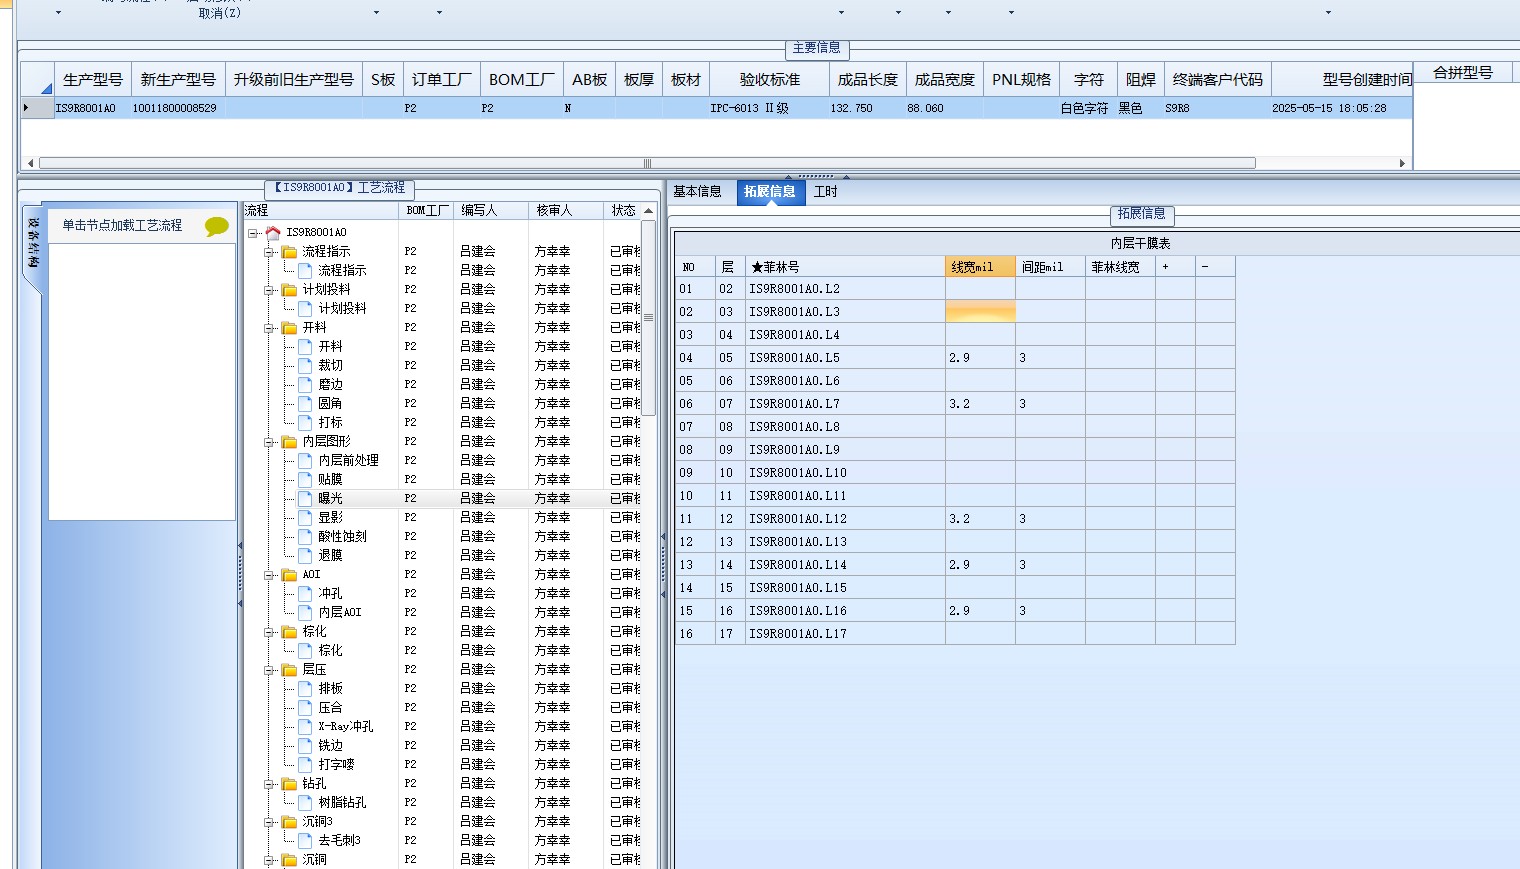Click the document icon beside 打标

point(305,422)
